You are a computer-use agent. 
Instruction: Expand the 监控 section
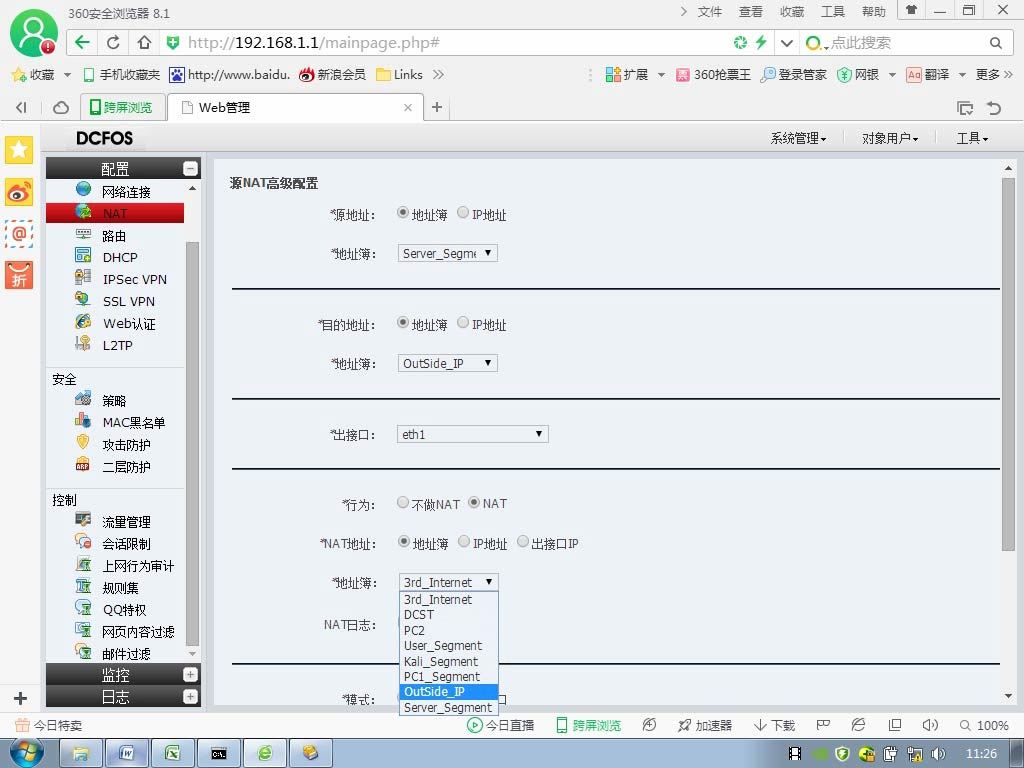click(x=190, y=675)
